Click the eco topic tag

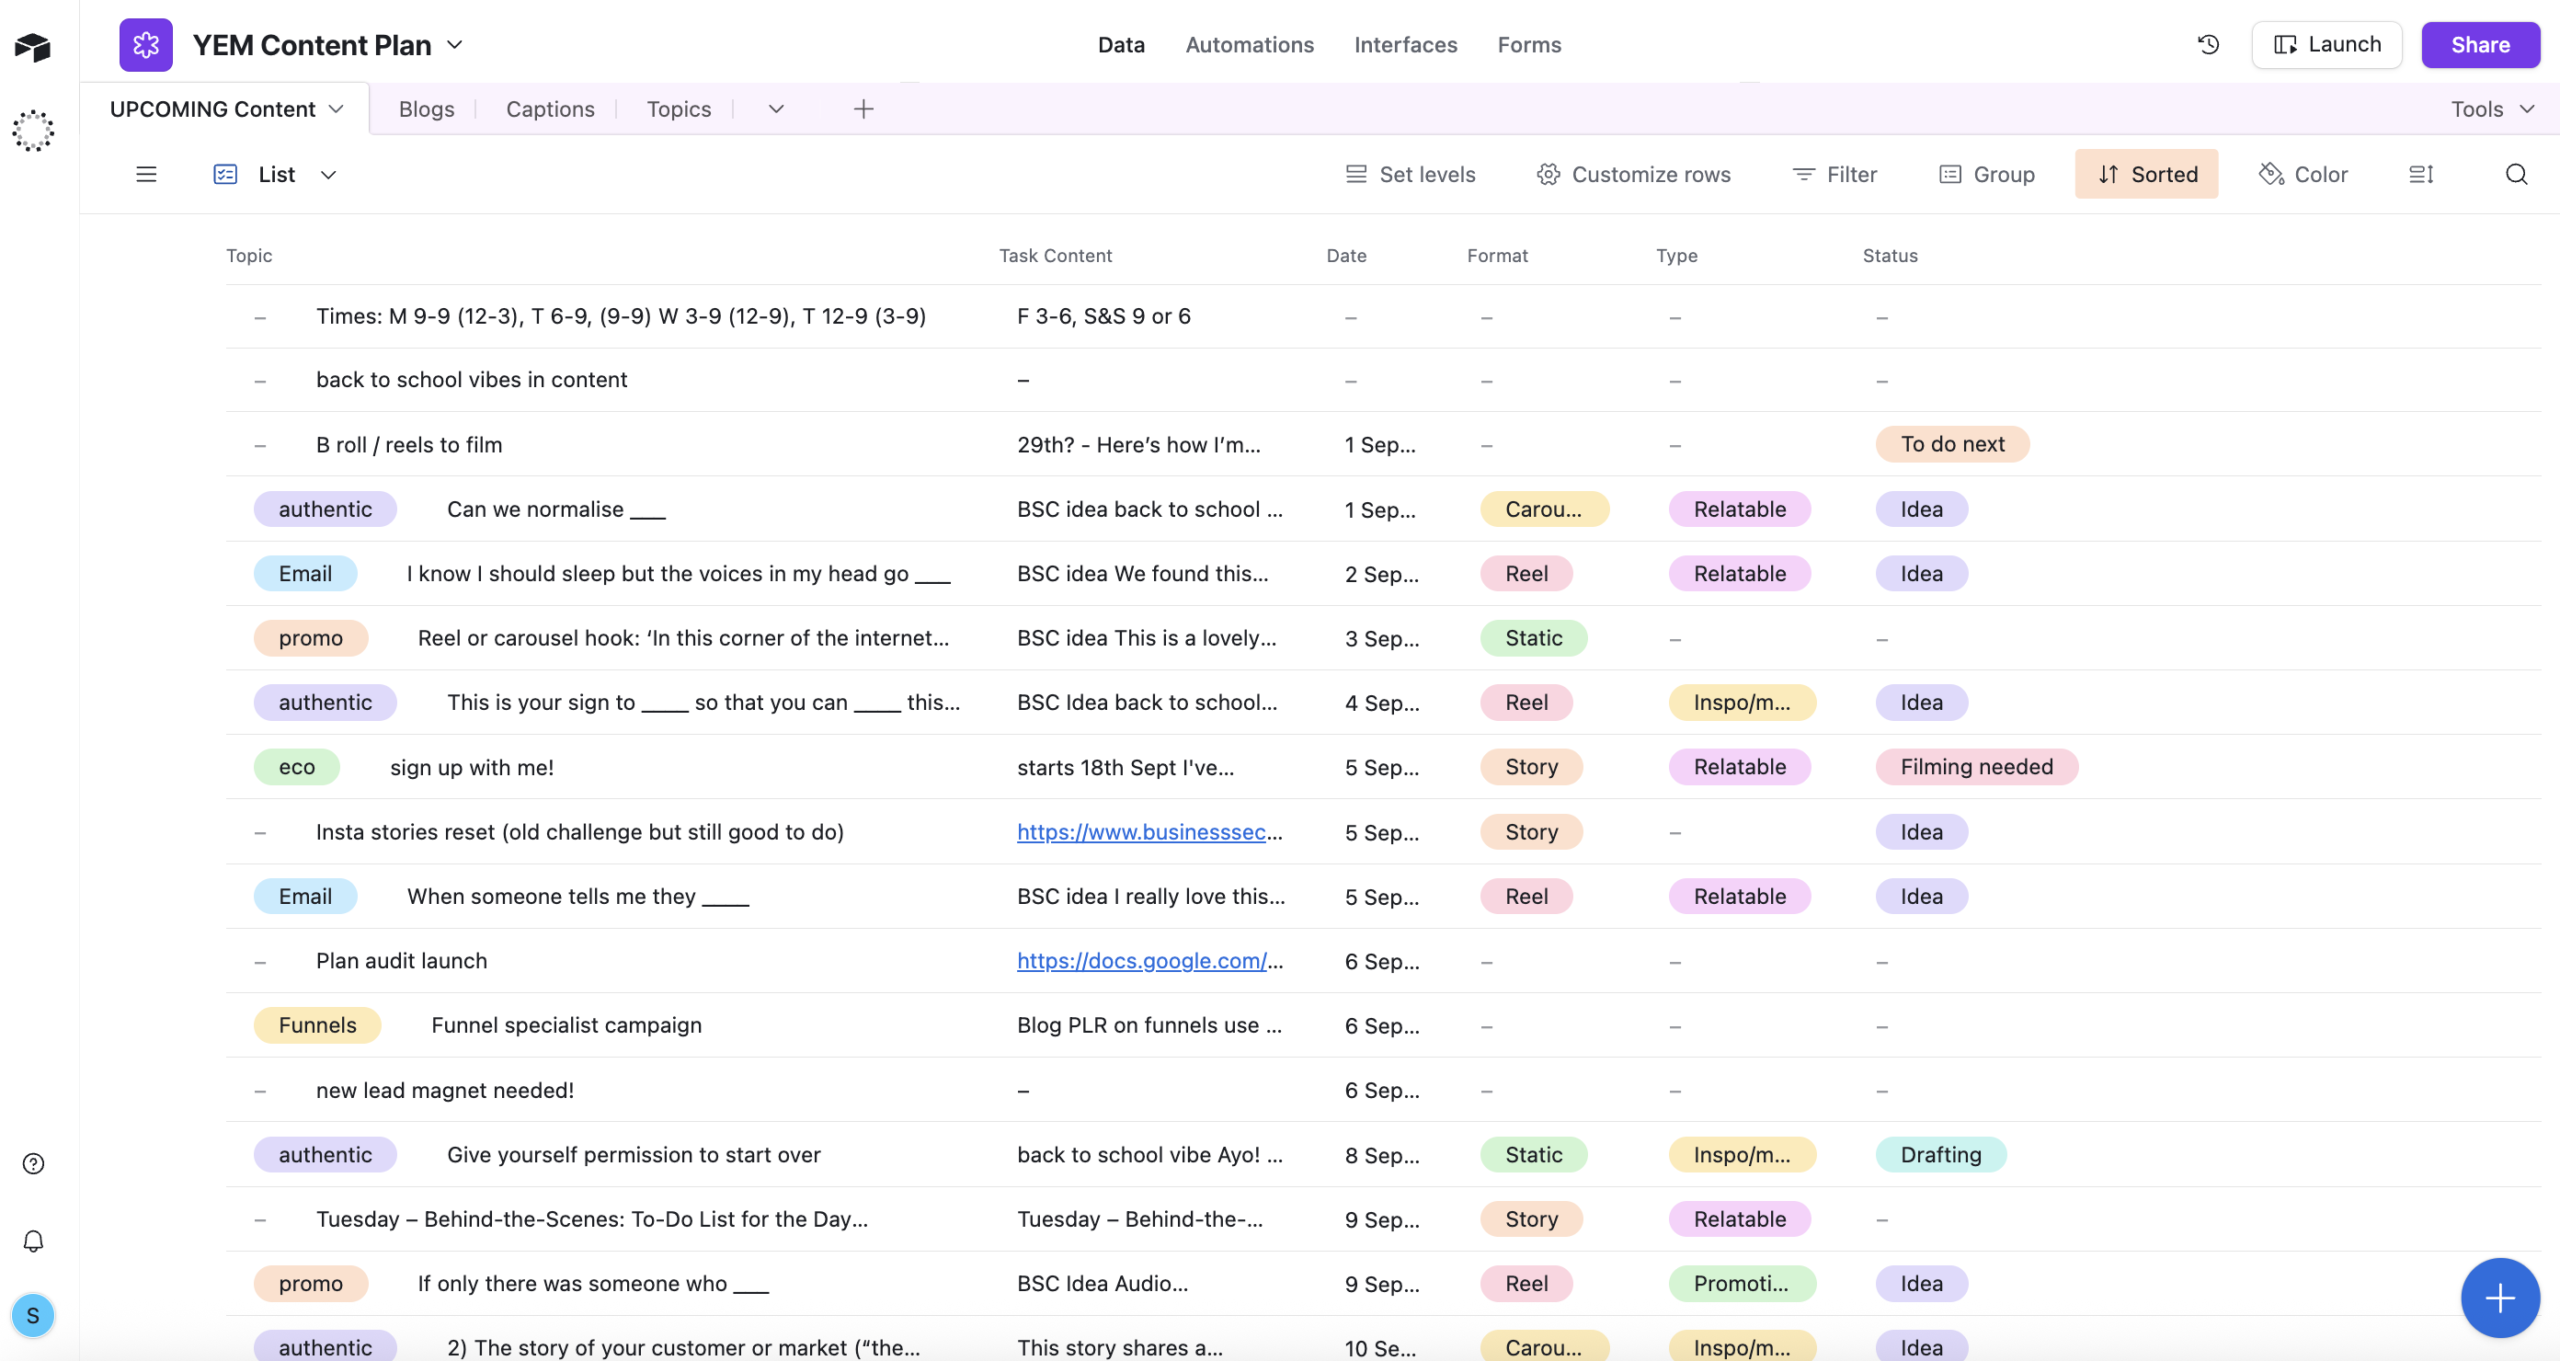296,767
